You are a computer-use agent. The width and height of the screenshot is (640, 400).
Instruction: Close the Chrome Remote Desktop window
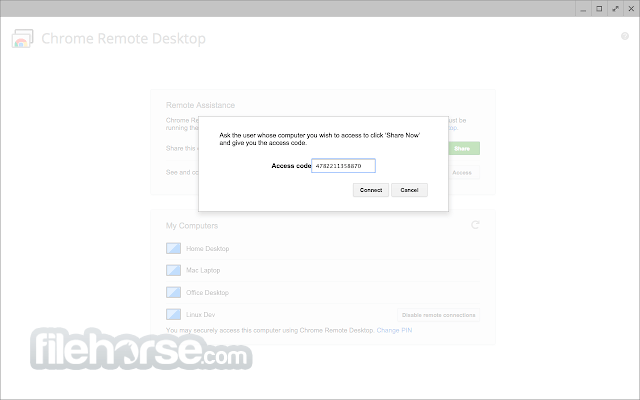pyautogui.click(x=631, y=9)
